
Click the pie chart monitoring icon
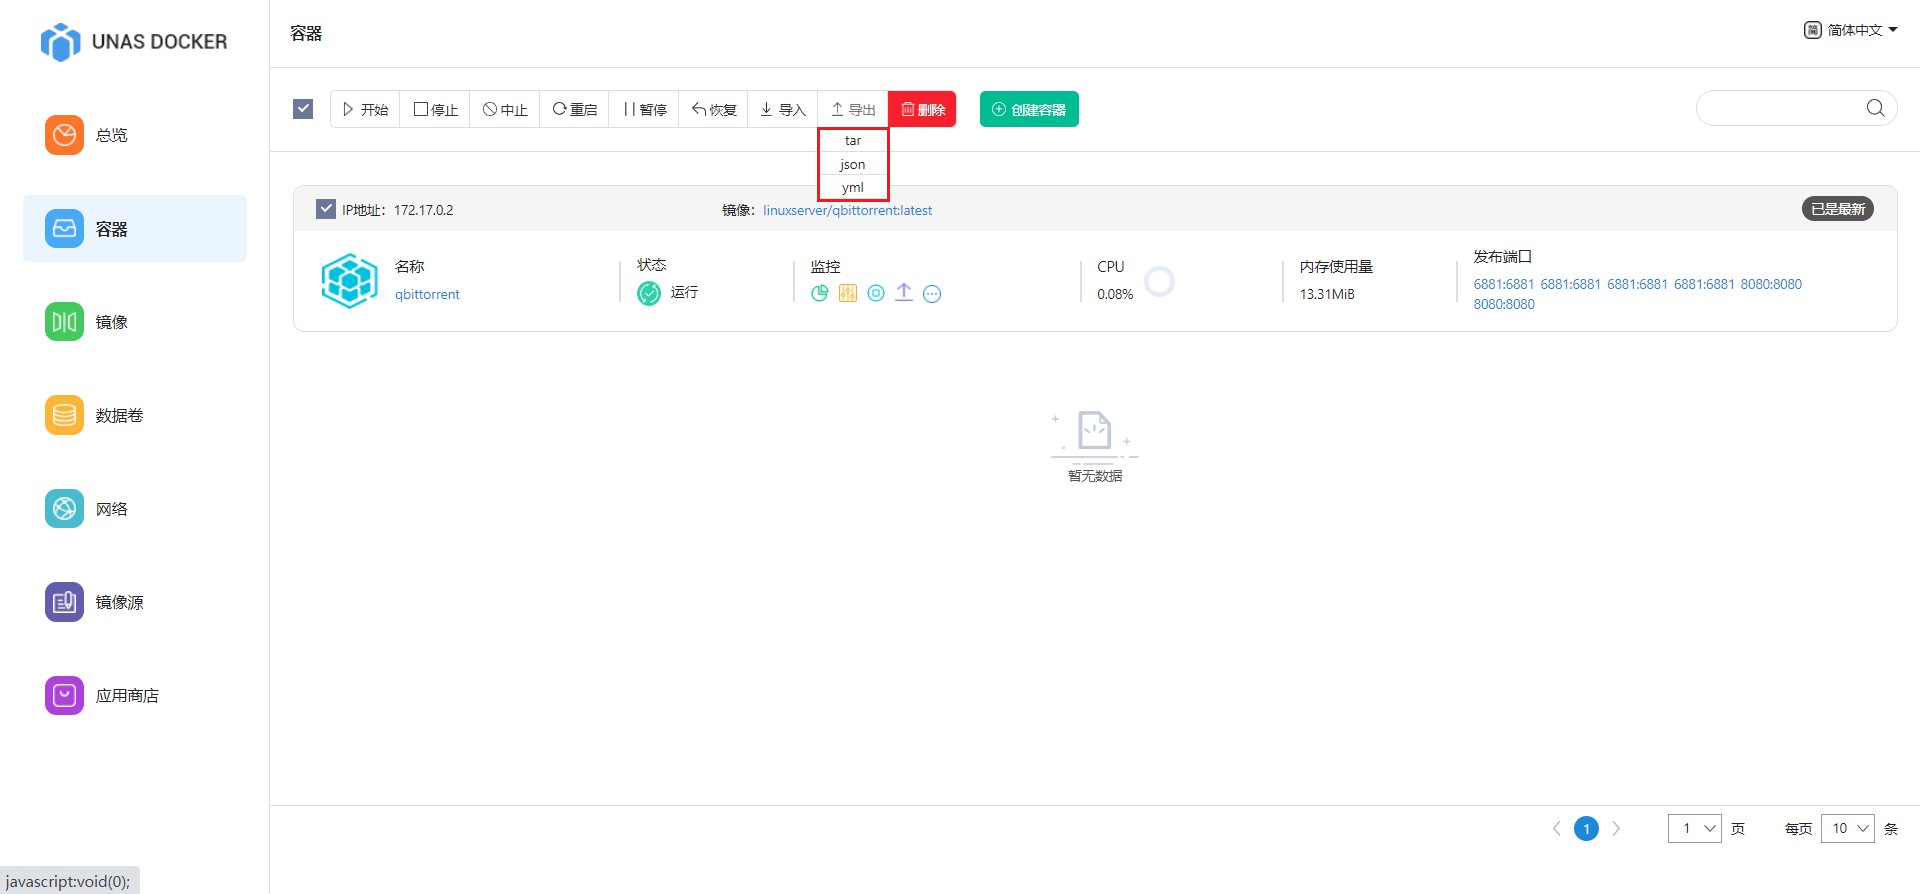tap(819, 293)
